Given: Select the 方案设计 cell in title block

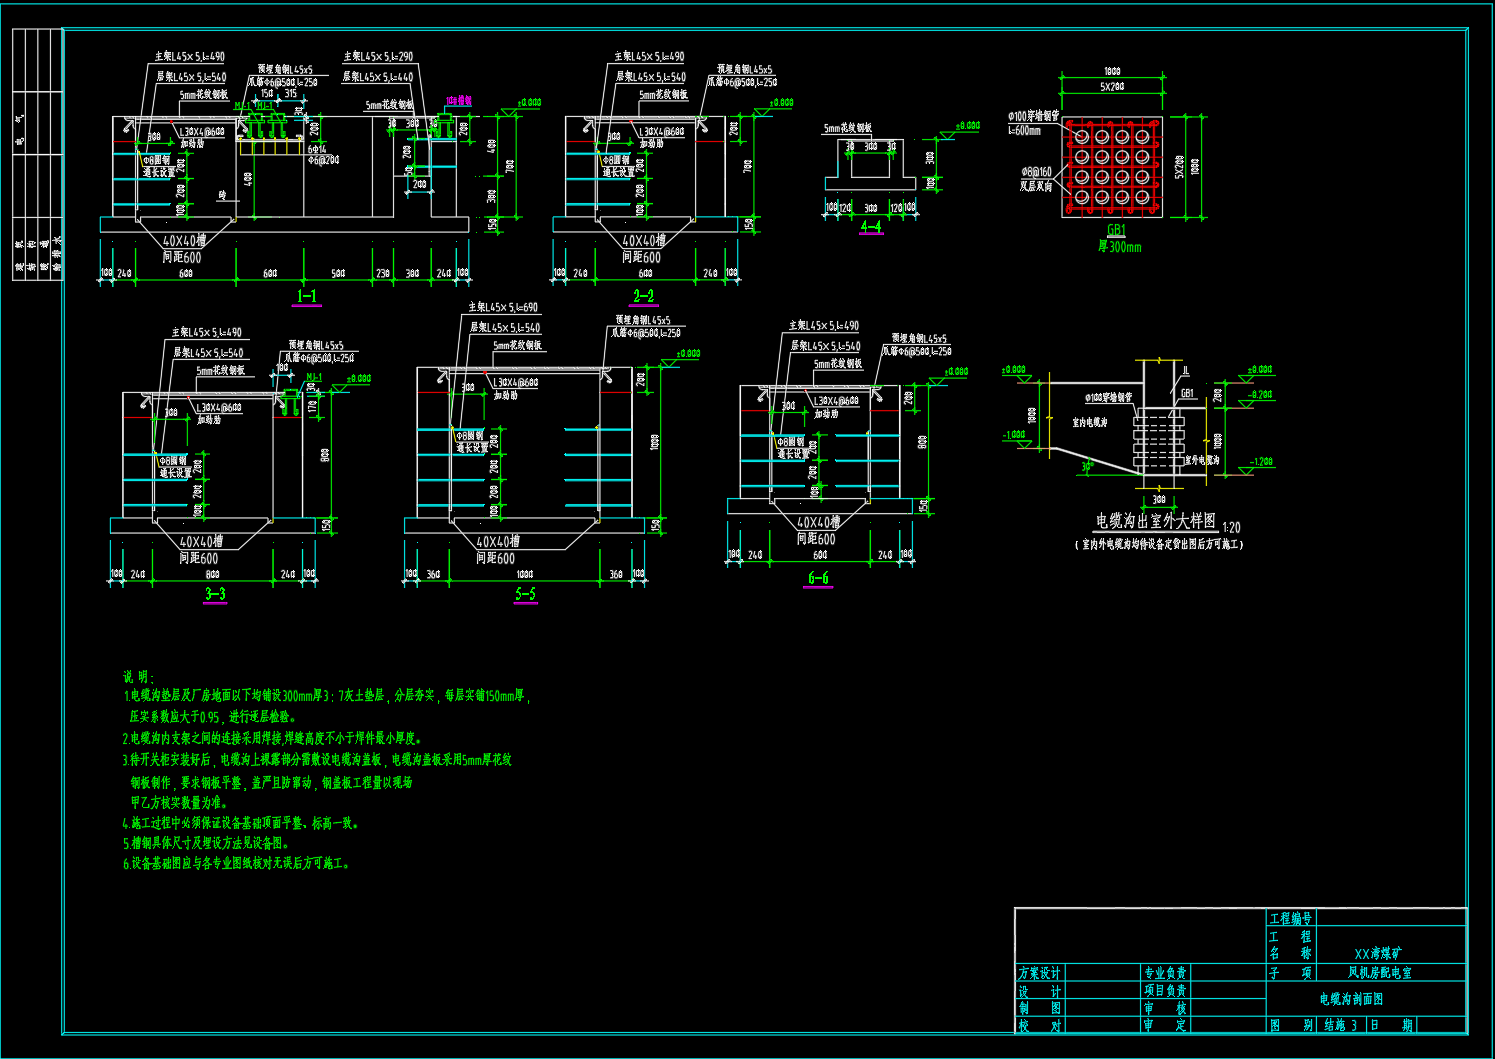Looking at the screenshot, I should click(x=1039, y=973).
